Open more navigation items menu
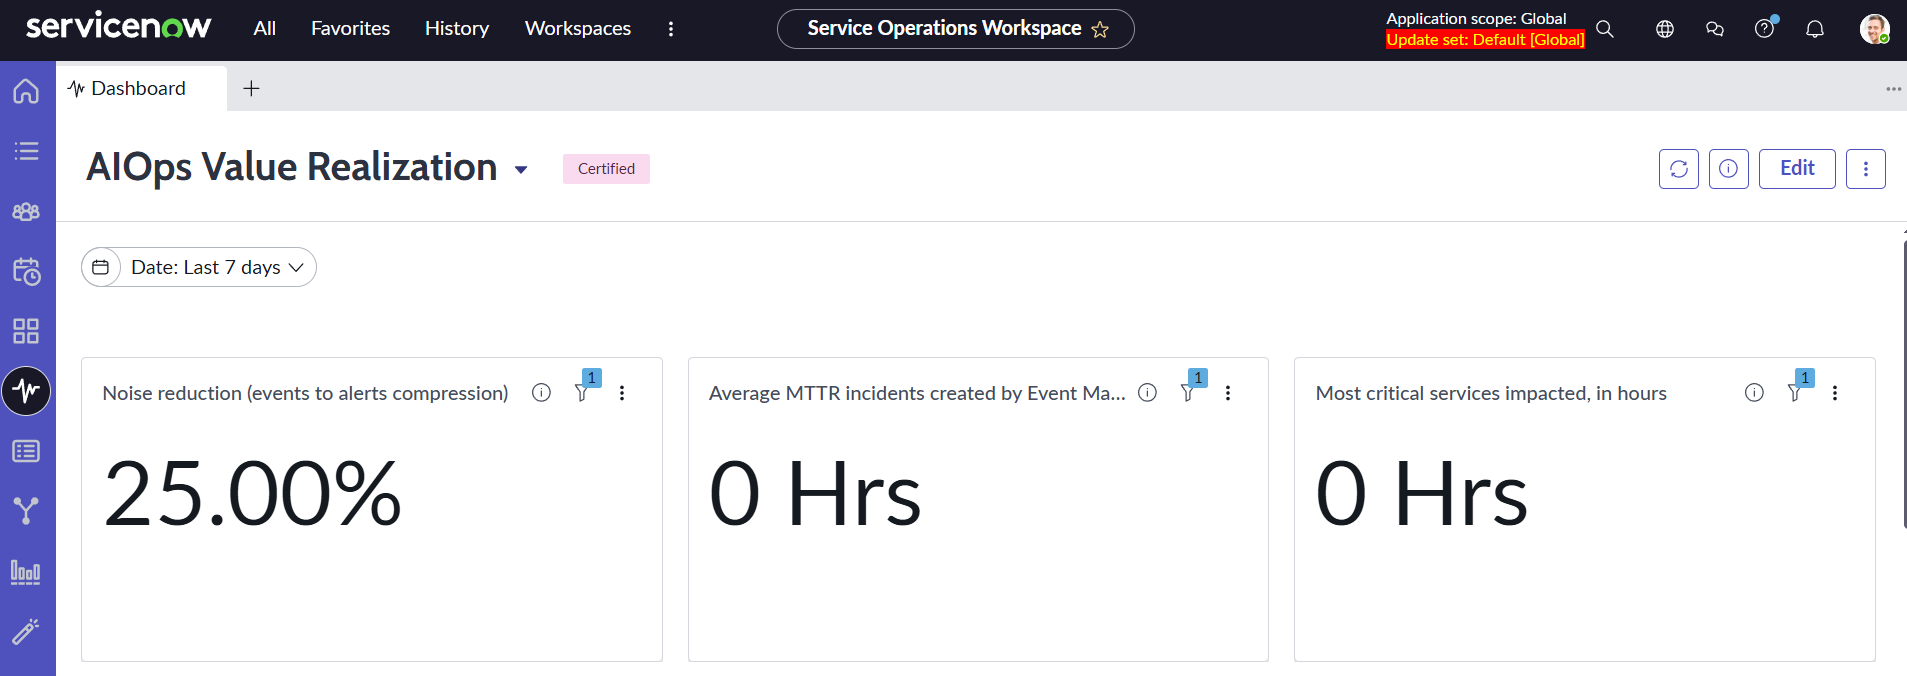Screen dimensions: 1907x676 point(671,29)
